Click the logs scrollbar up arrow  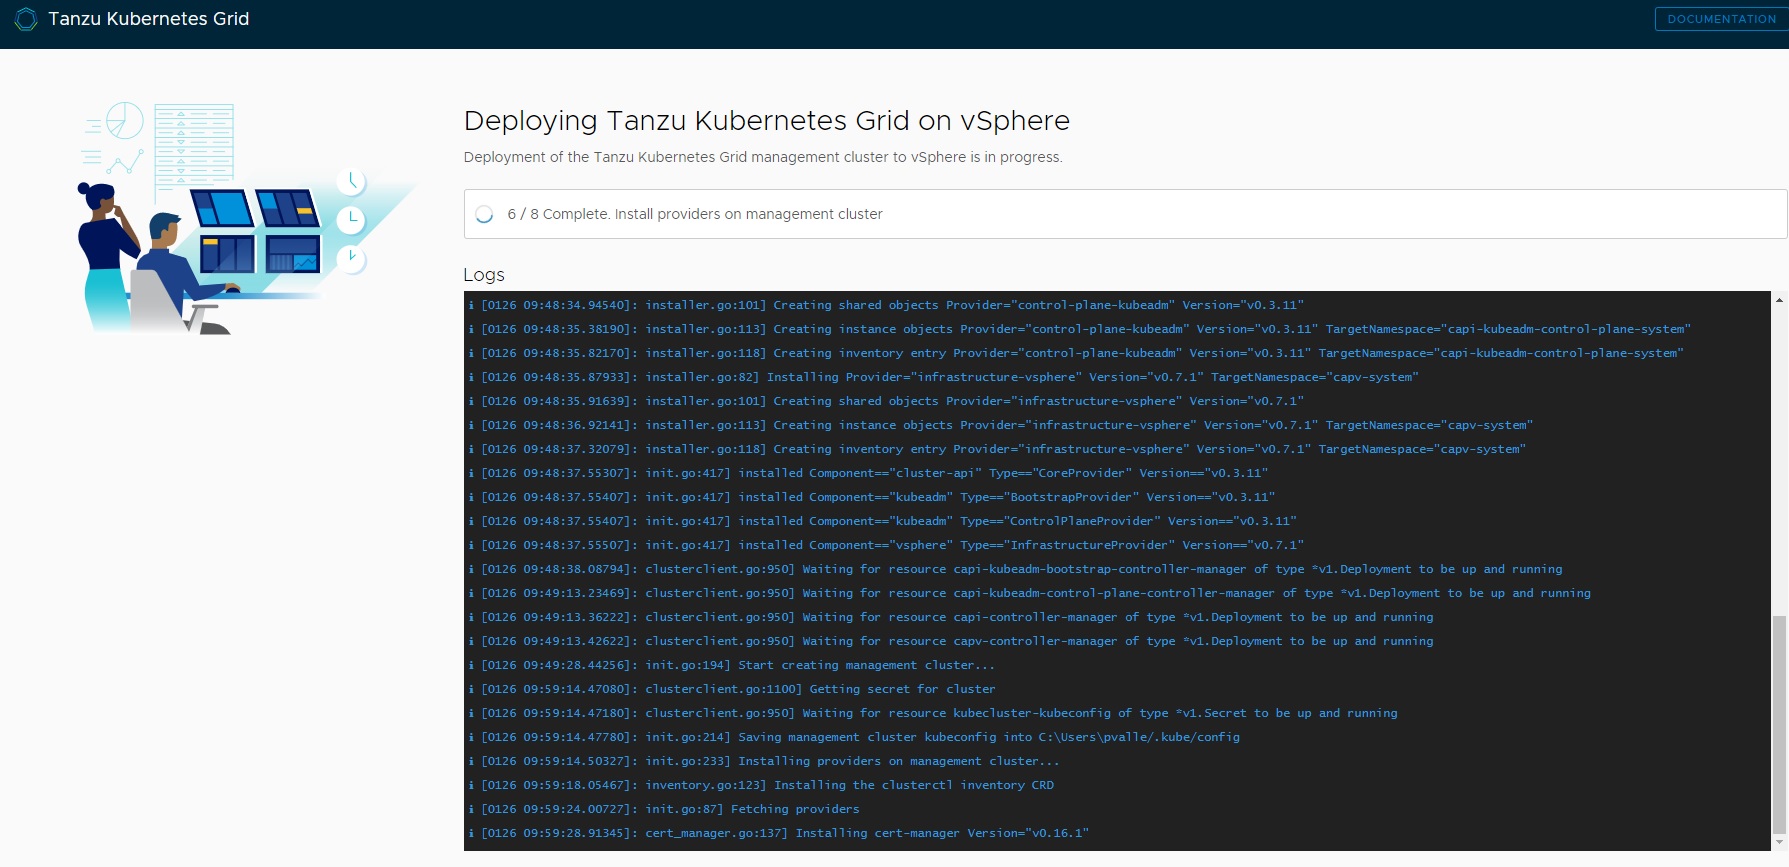[x=1779, y=299]
